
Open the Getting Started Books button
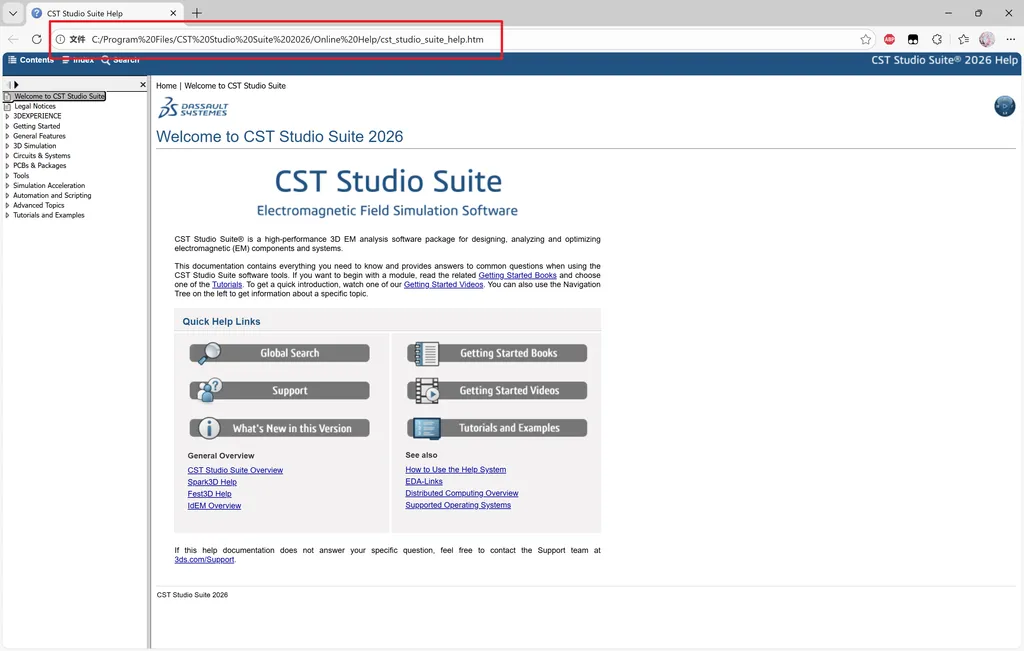pos(497,353)
